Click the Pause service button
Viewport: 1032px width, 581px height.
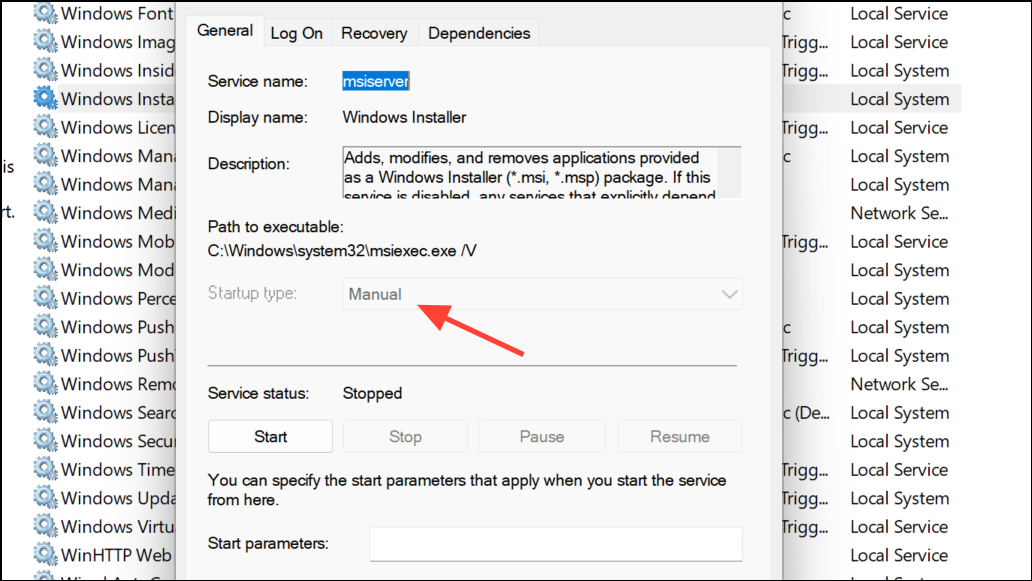coord(541,437)
